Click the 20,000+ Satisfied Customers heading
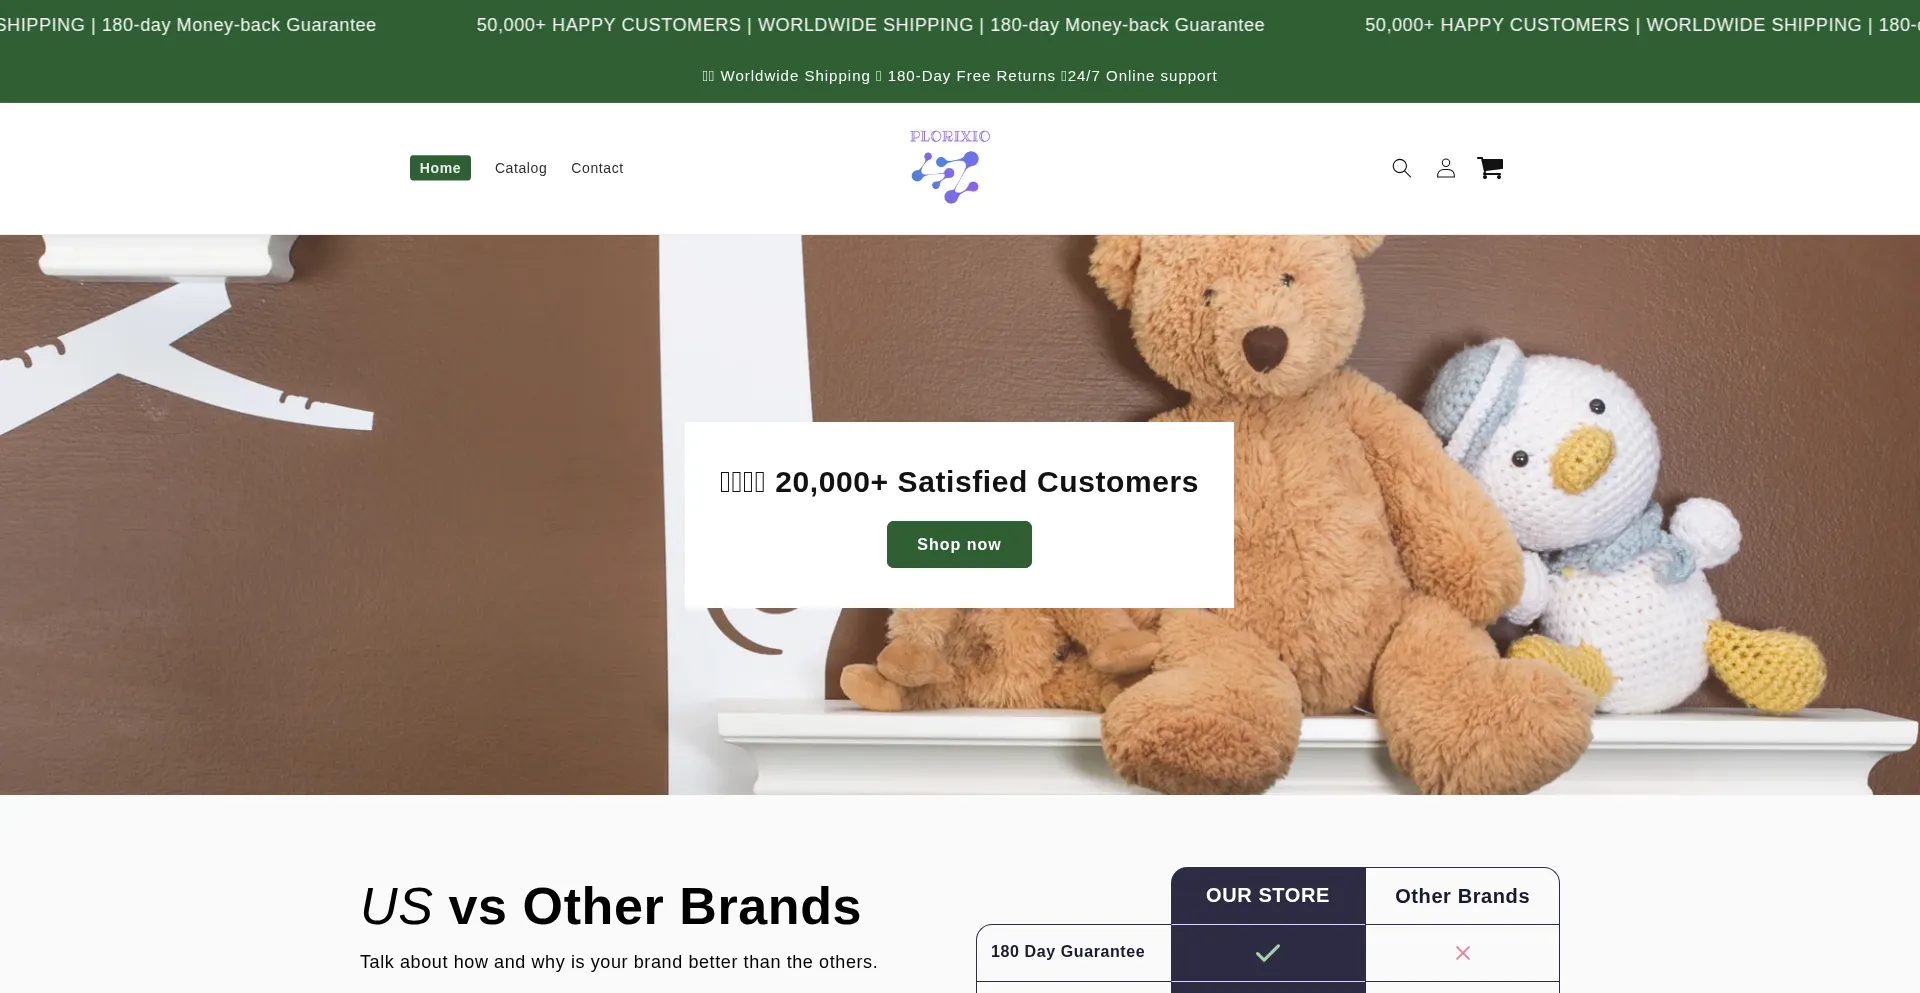This screenshot has height=993, width=1920. (x=959, y=482)
